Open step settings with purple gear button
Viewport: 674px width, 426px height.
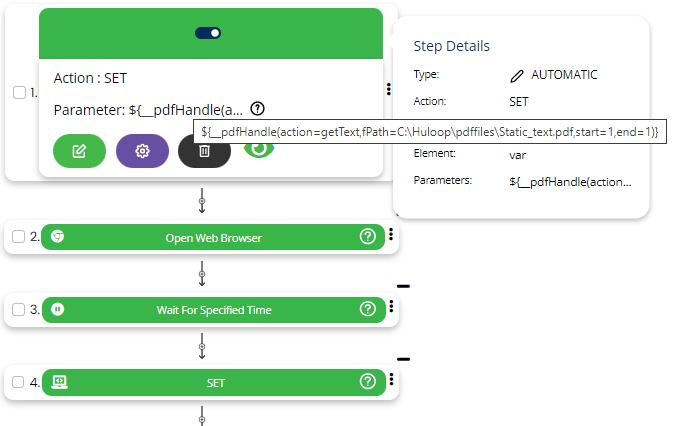click(142, 151)
